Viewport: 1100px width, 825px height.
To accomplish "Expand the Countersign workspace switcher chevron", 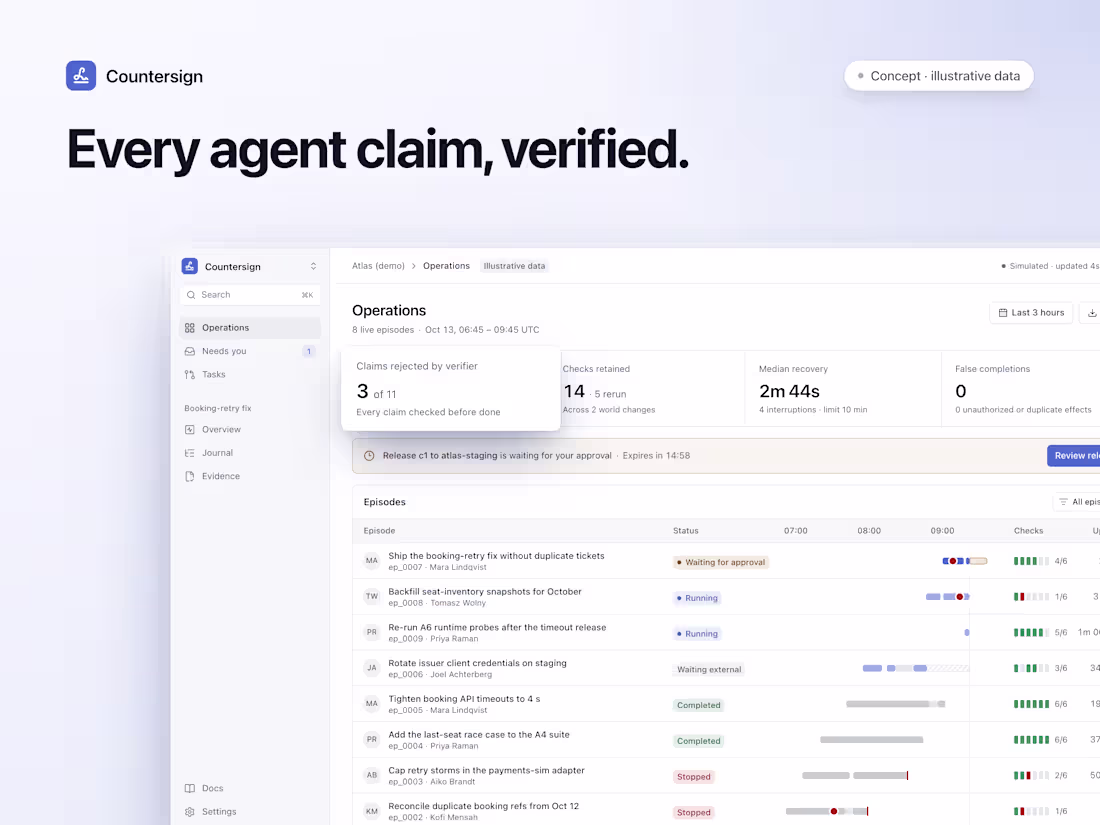I will (313, 267).
